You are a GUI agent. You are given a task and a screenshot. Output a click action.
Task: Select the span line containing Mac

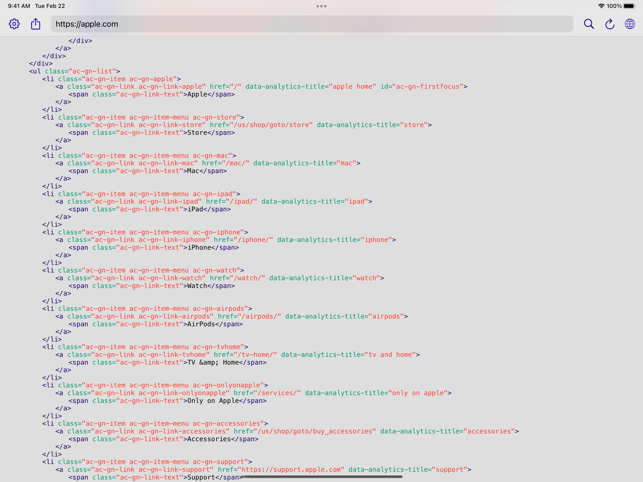[x=148, y=171]
